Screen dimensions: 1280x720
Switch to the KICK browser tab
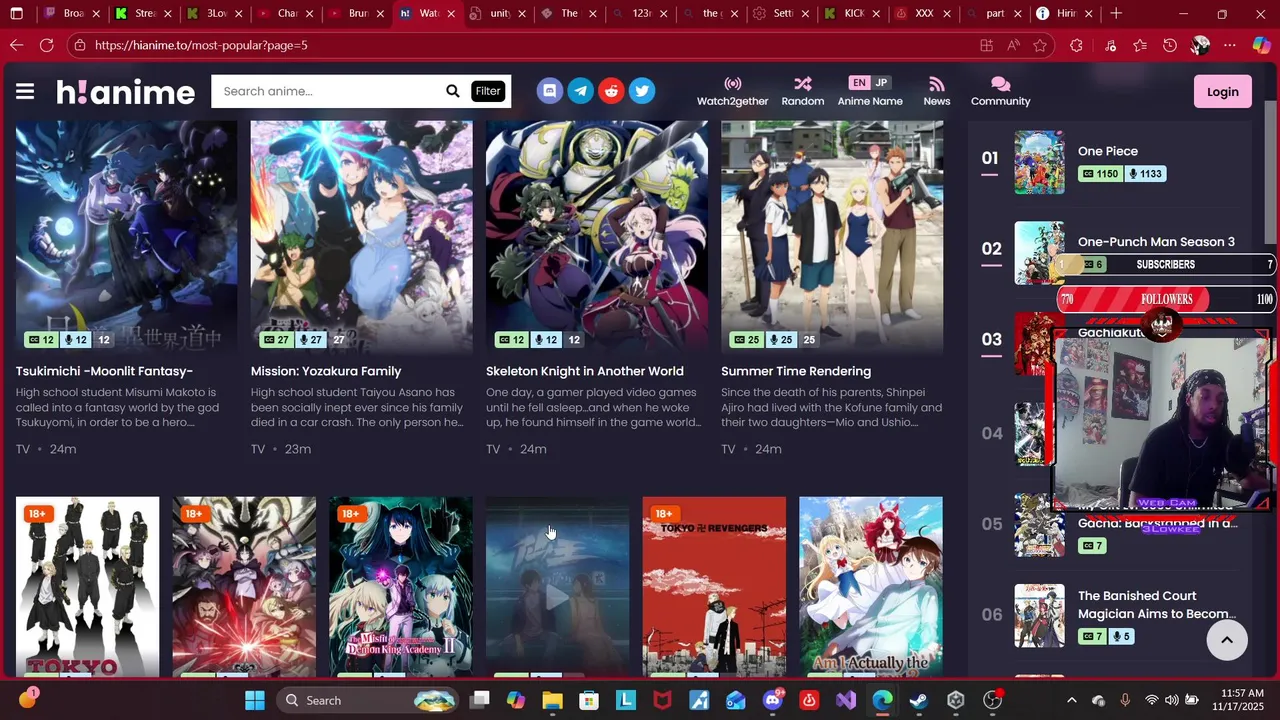click(853, 14)
